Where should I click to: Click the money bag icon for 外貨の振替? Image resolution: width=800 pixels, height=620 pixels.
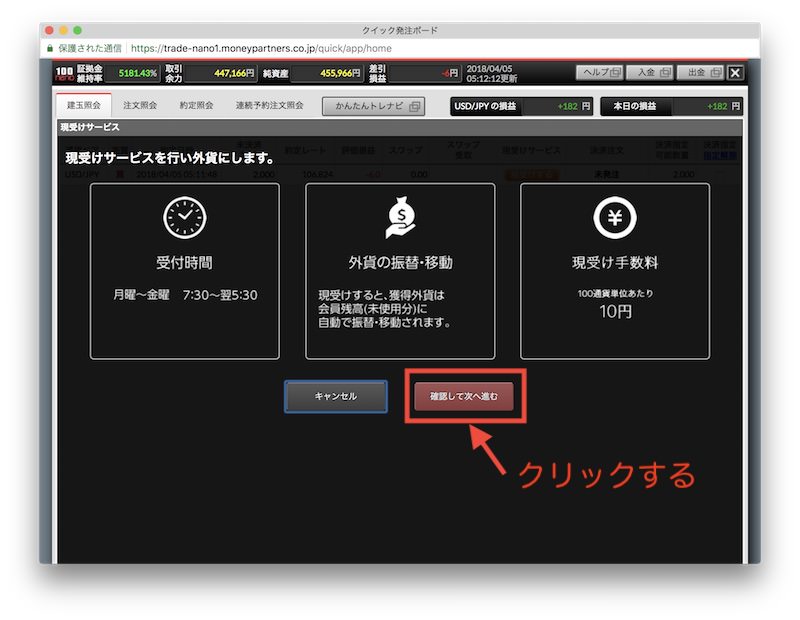pos(401,217)
